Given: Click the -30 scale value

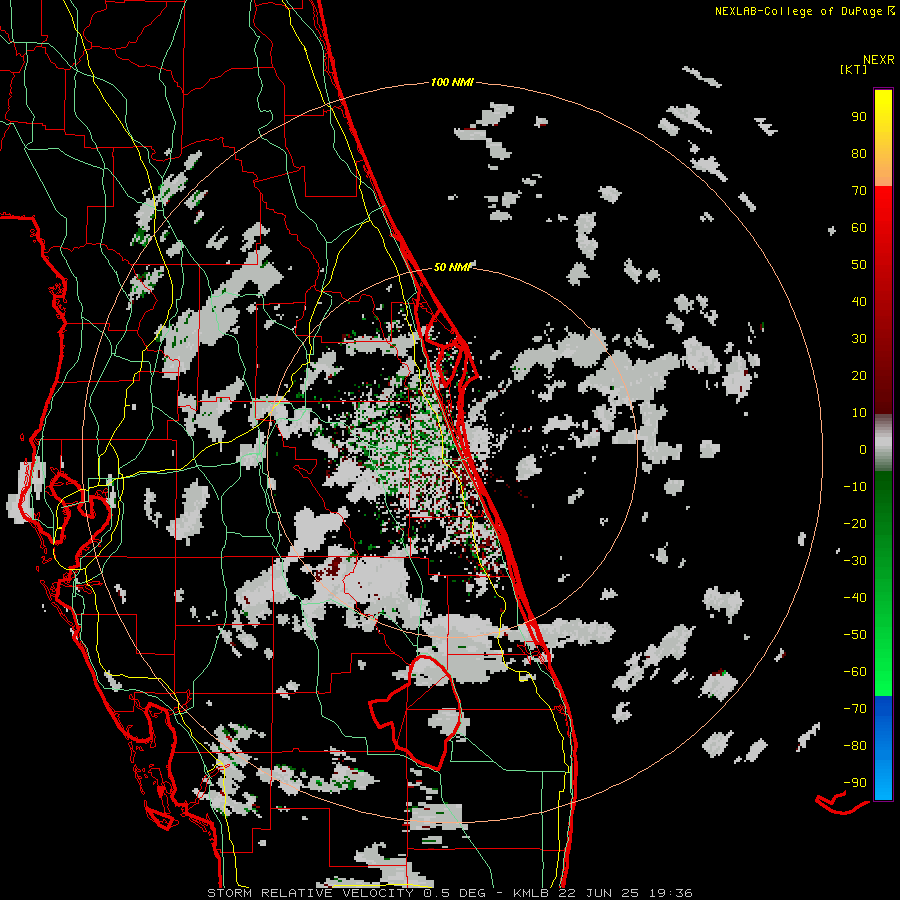Looking at the screenshot, I should [x=855, y=561].
